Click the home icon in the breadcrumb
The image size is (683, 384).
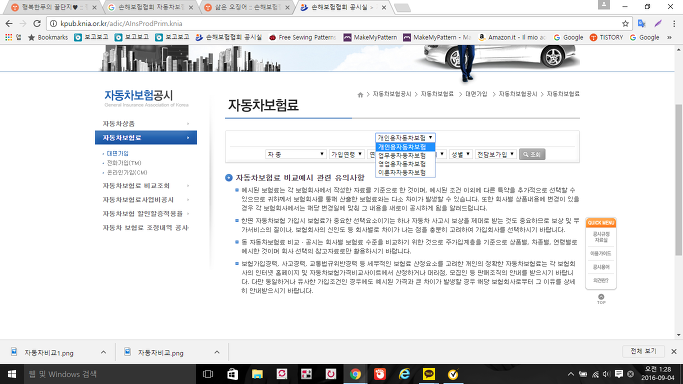[360, 94]
